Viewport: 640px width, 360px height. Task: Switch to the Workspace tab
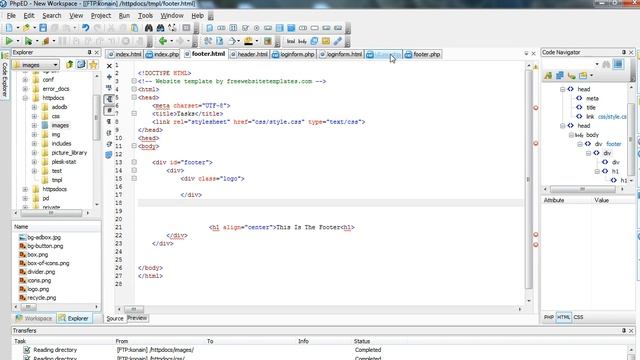point(34,318)
